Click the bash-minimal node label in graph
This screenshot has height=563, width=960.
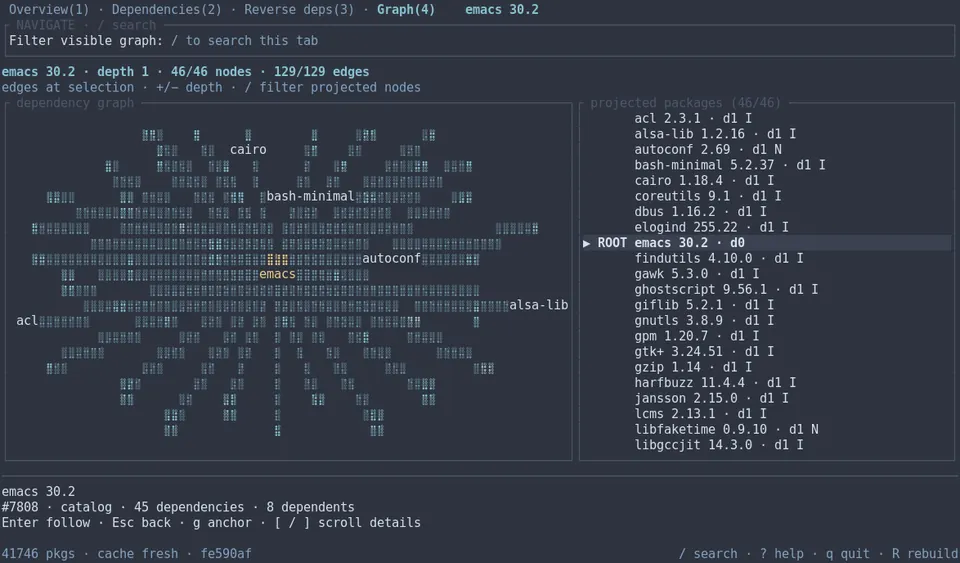pyautogui.click(x=310, y=196)
